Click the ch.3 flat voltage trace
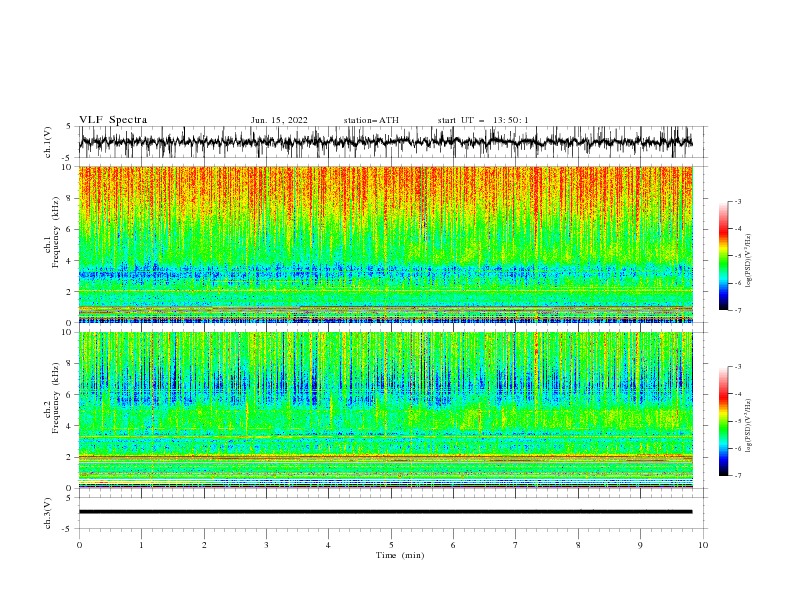The height and width of the screenshot is (612, 792). pyautogui.click(x=385, y=512)
